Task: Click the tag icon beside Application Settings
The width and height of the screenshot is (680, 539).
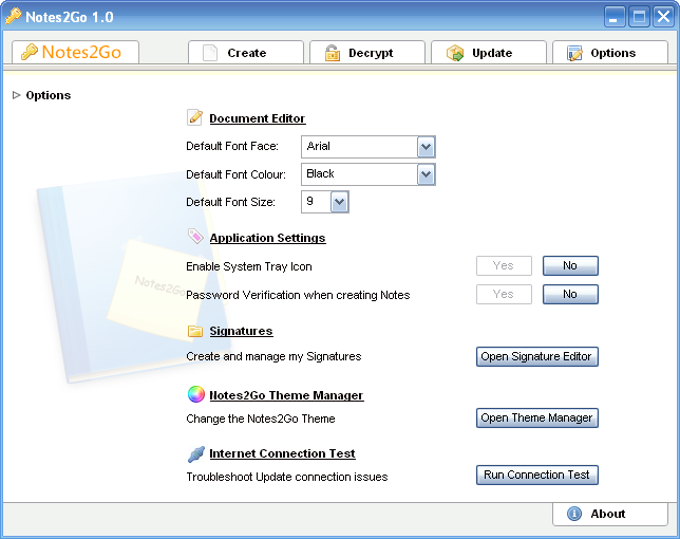Action: coord(196,236)
